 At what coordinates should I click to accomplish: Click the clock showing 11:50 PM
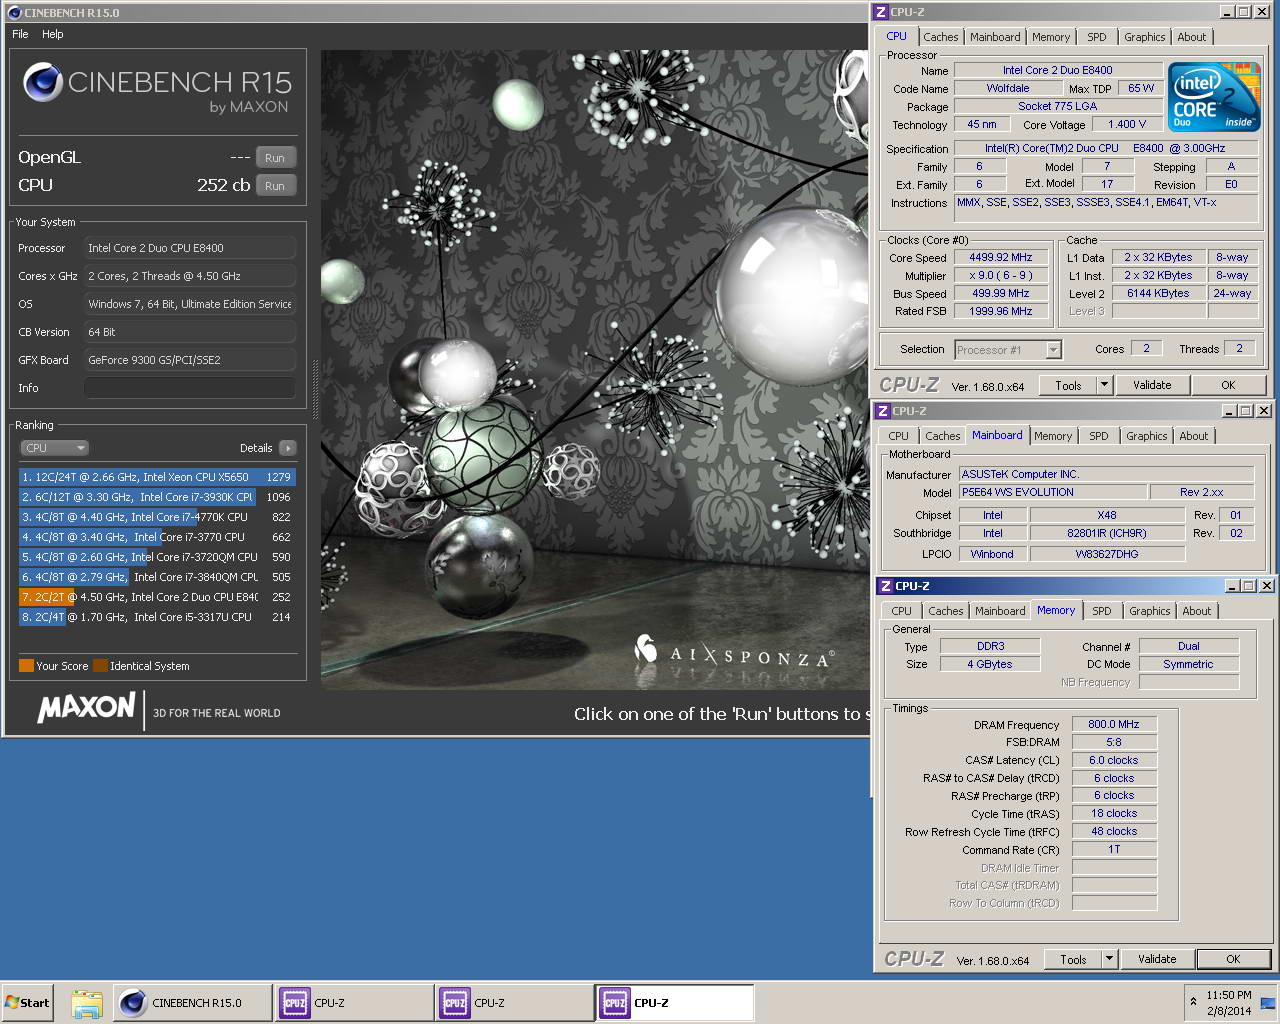pyautogui.click(x=1228, y=995)
